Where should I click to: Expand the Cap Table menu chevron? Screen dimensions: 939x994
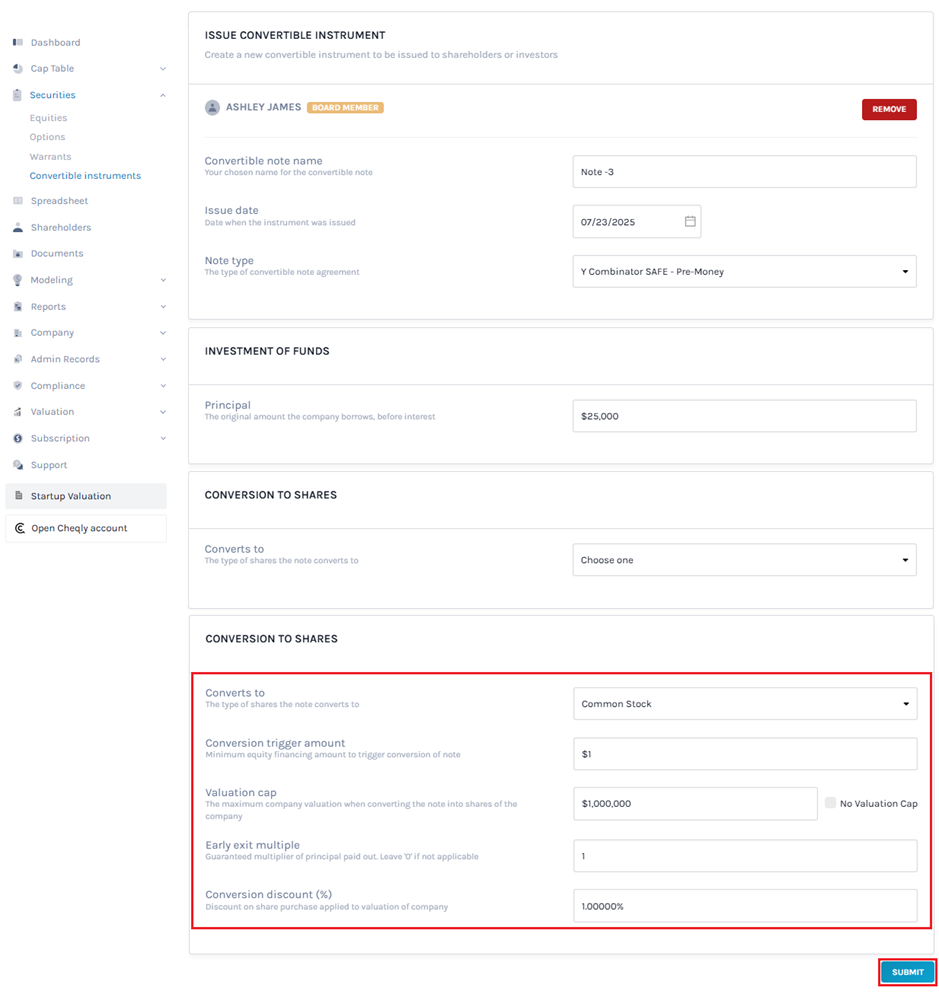163,68
